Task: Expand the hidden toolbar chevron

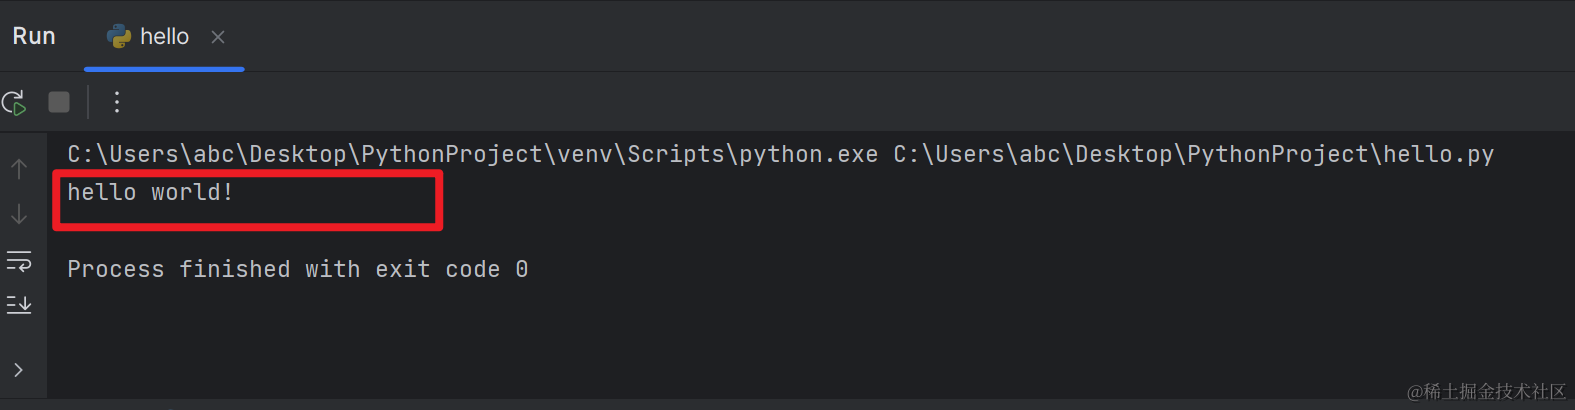Action: tap(18, 370)
